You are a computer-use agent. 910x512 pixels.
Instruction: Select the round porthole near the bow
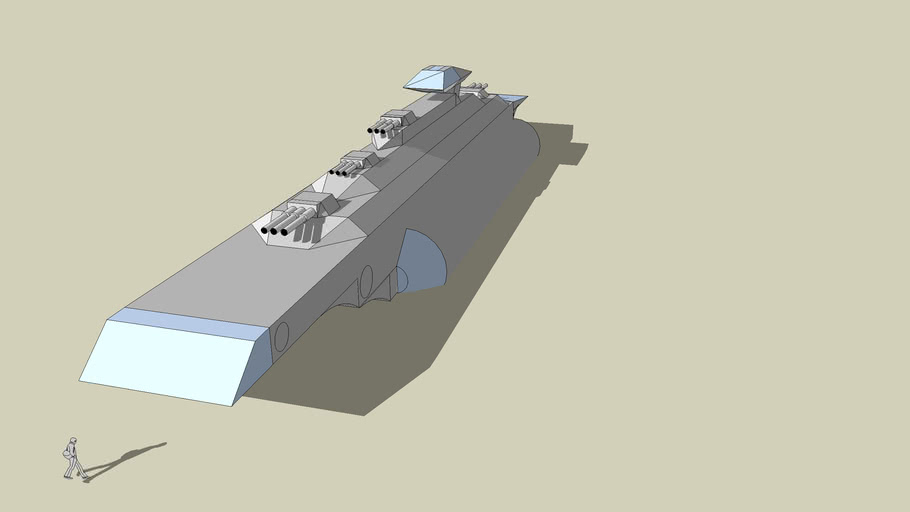click(x=282, y=337)
